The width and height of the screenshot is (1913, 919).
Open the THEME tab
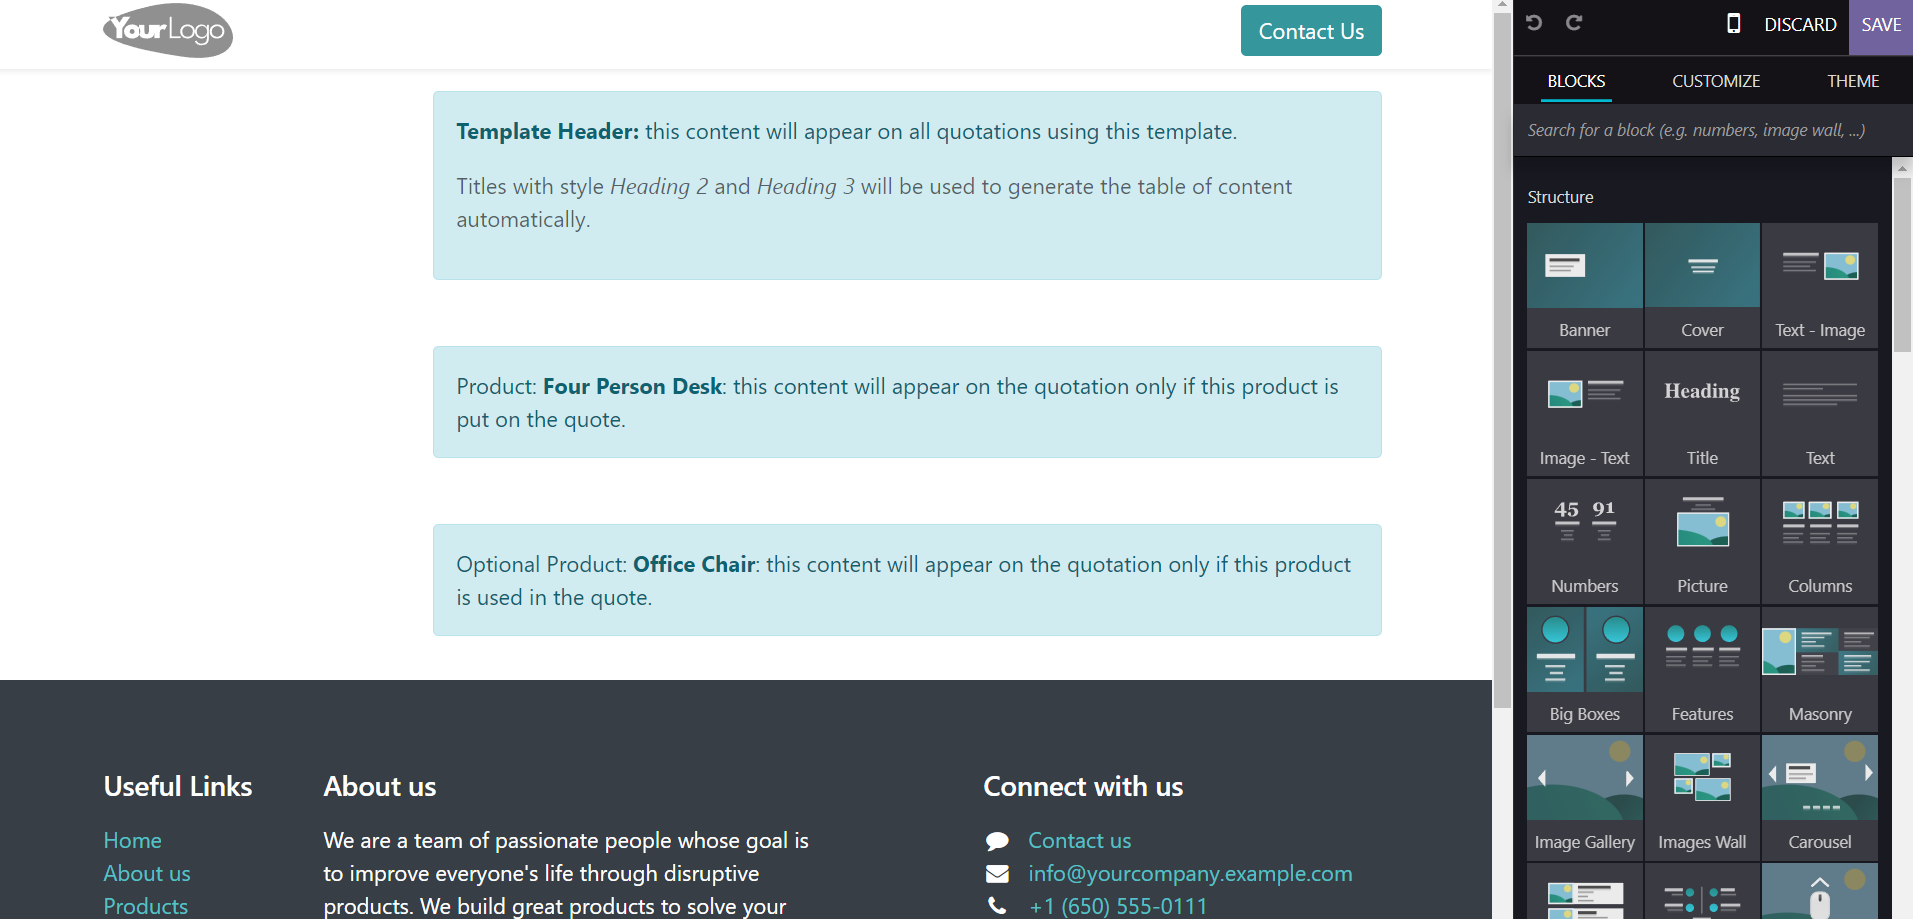(1853, 81)
